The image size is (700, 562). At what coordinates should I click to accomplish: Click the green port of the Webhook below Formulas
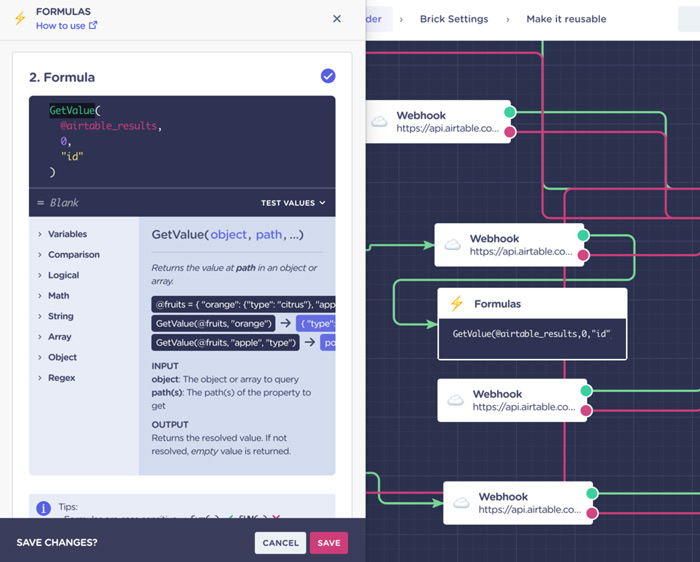click(x=586, y=391)
